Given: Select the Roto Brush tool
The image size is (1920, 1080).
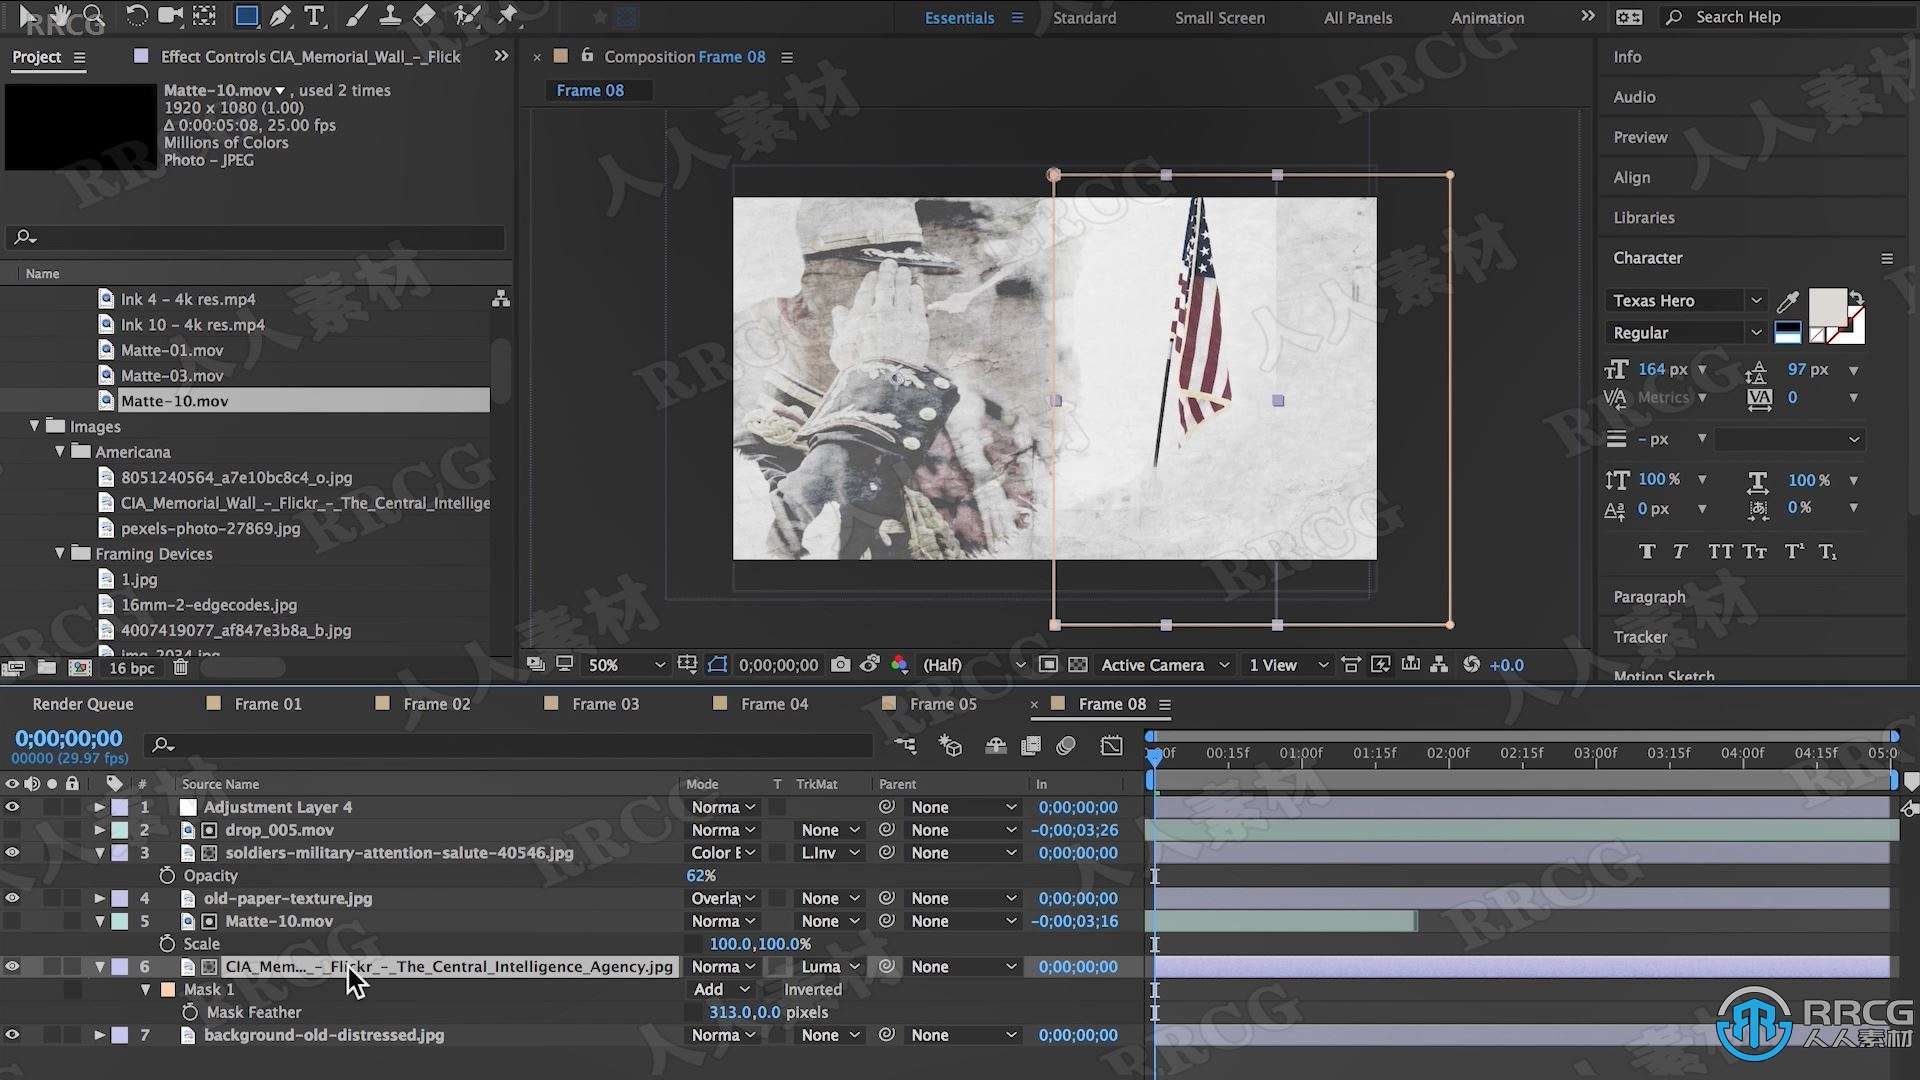Looking at the screenshot, I should click(466, 16).
